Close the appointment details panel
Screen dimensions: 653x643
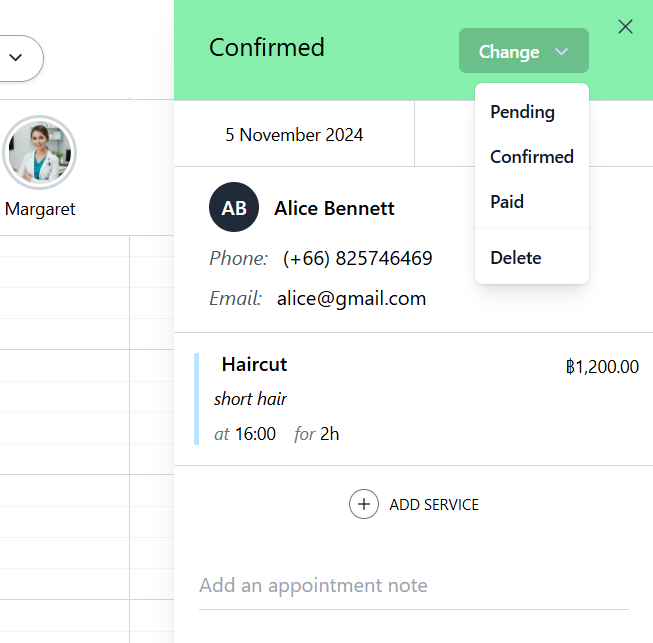tap(625, 27)
